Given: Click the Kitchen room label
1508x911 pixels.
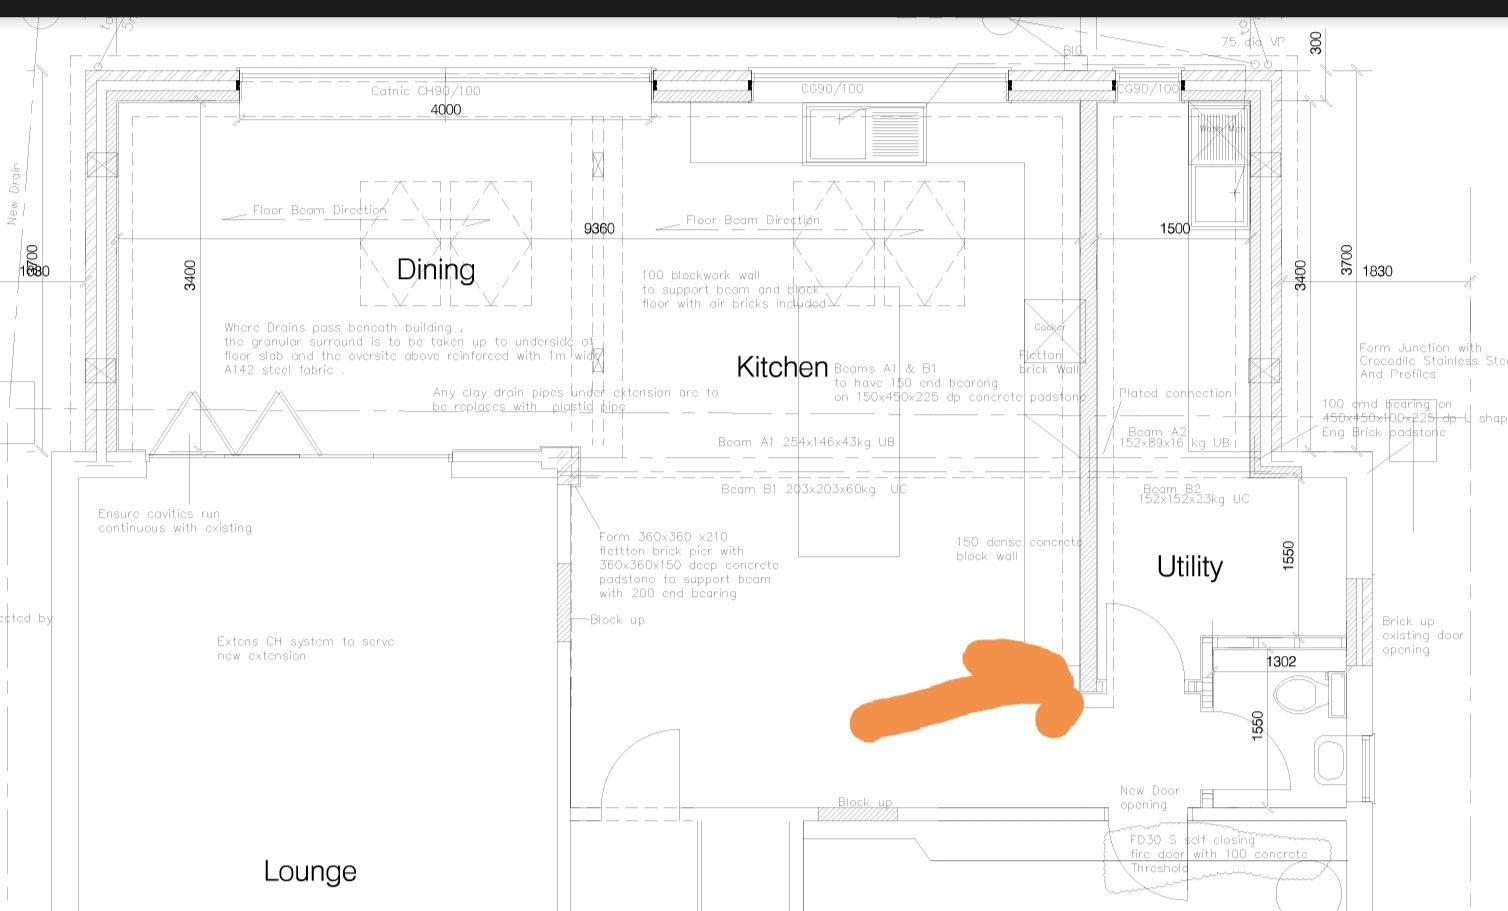Looking at the screenshot, I should 781,366.
